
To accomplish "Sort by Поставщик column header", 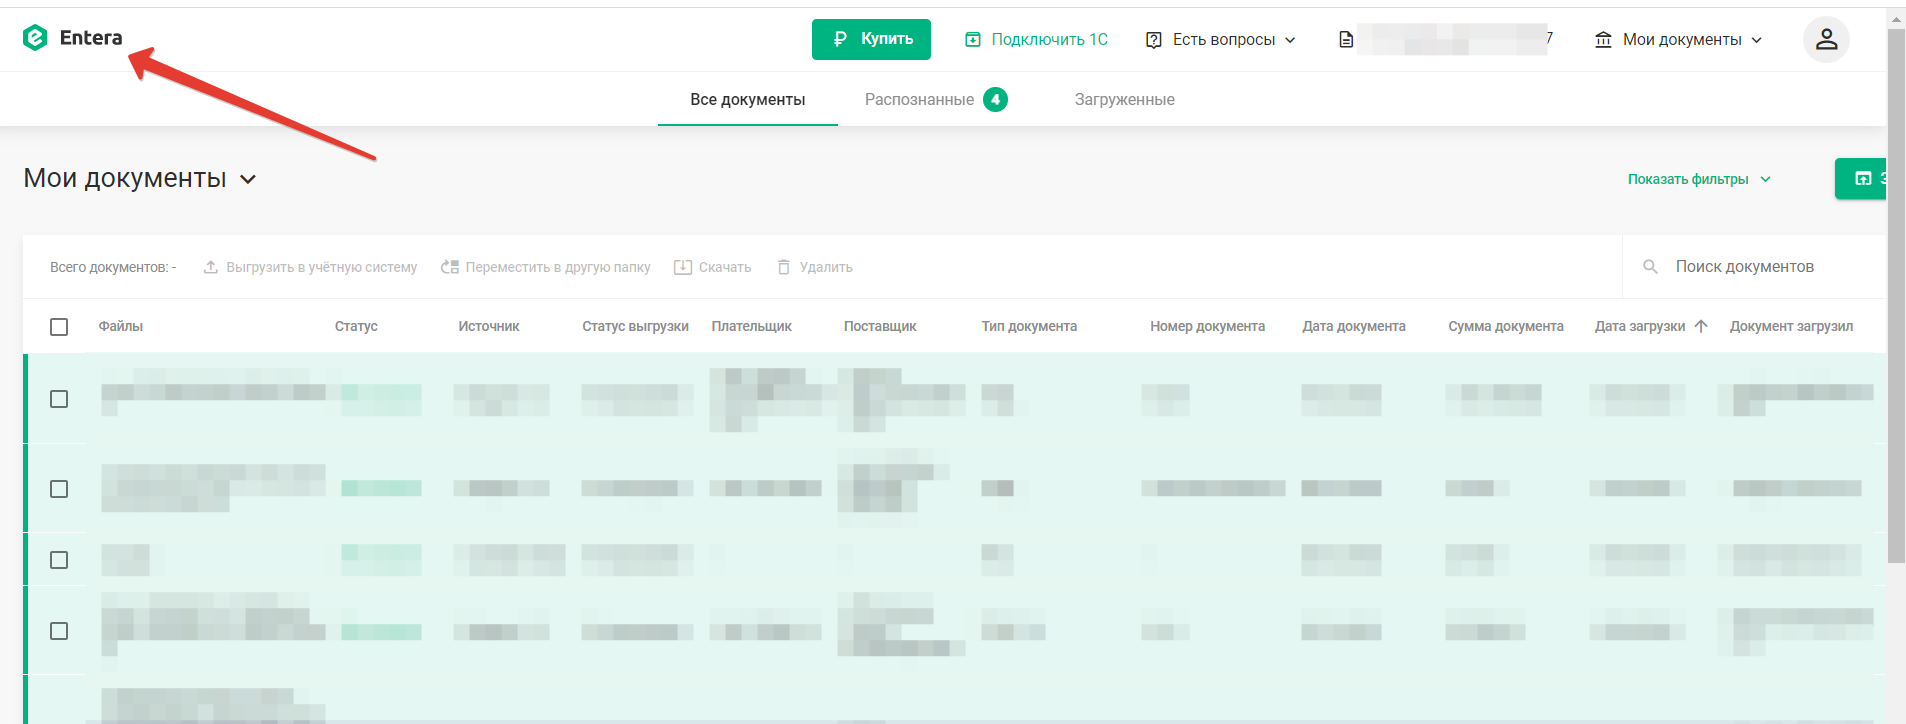I will tap(880, 326).
